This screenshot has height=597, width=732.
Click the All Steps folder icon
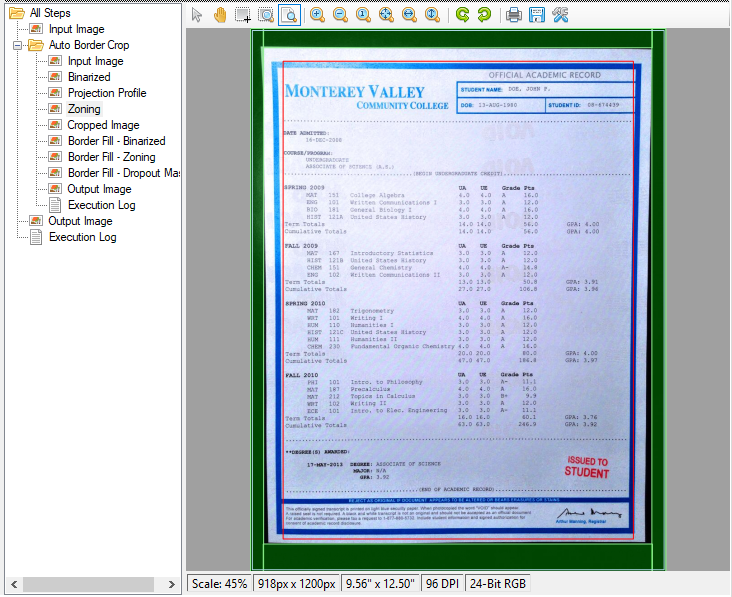click(17, 13)
